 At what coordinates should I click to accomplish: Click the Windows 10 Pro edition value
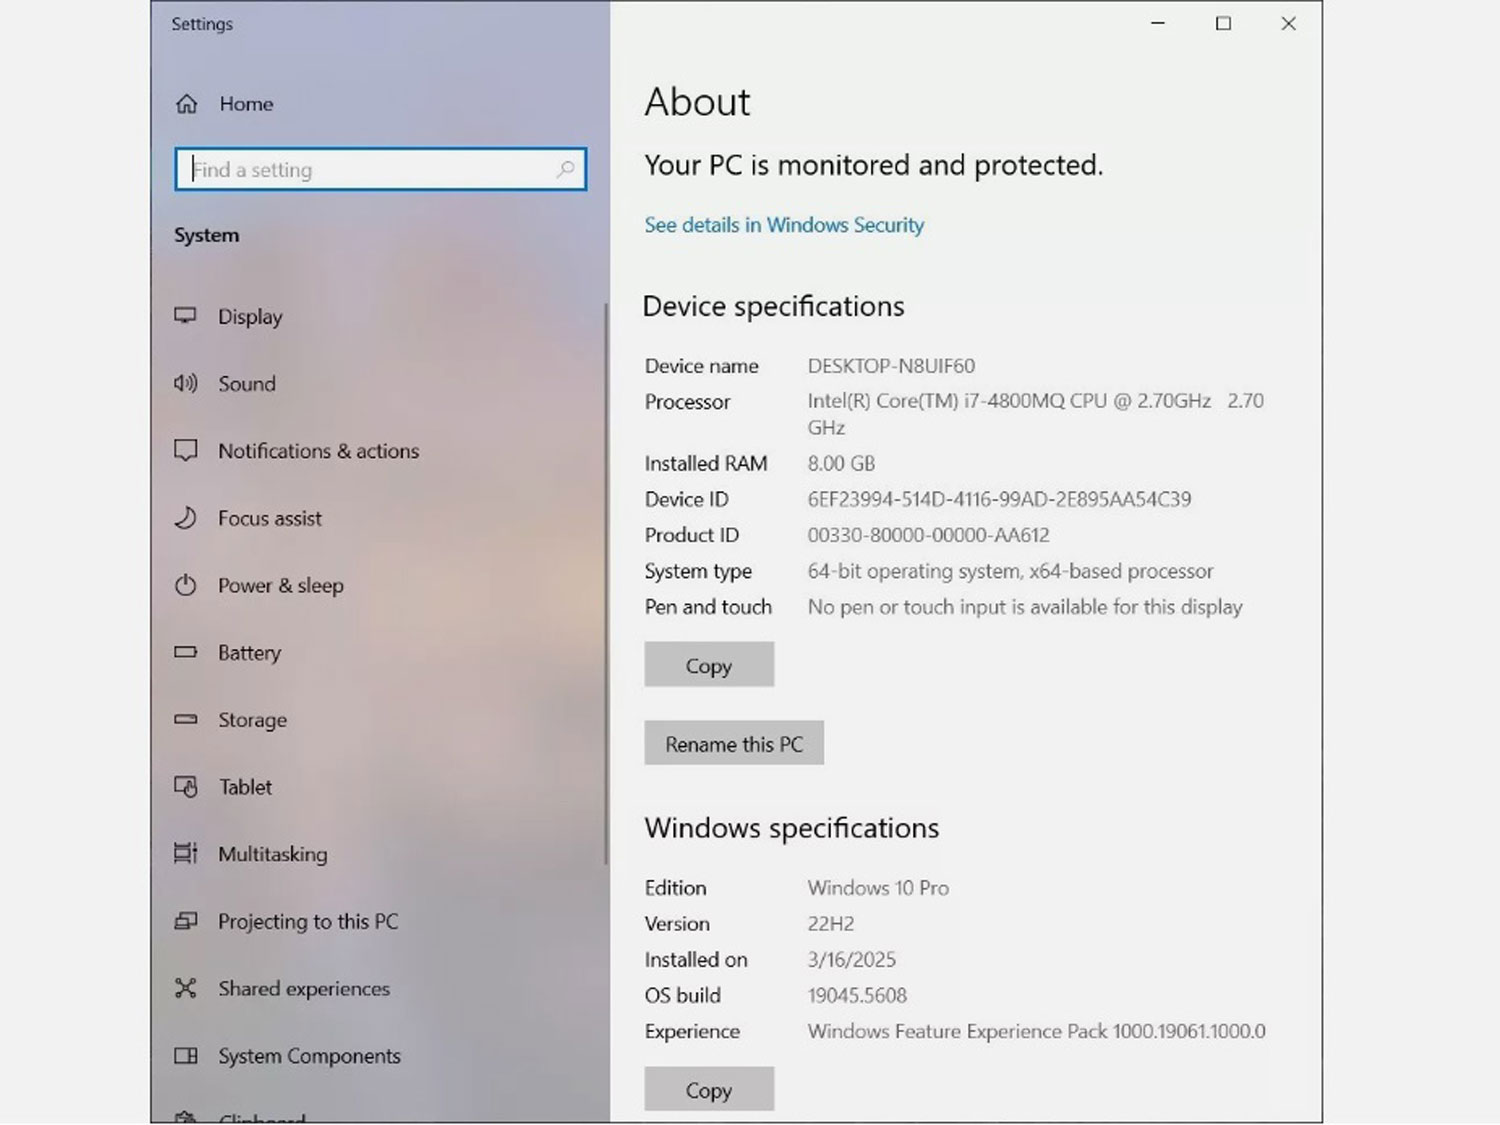(878, 888)
